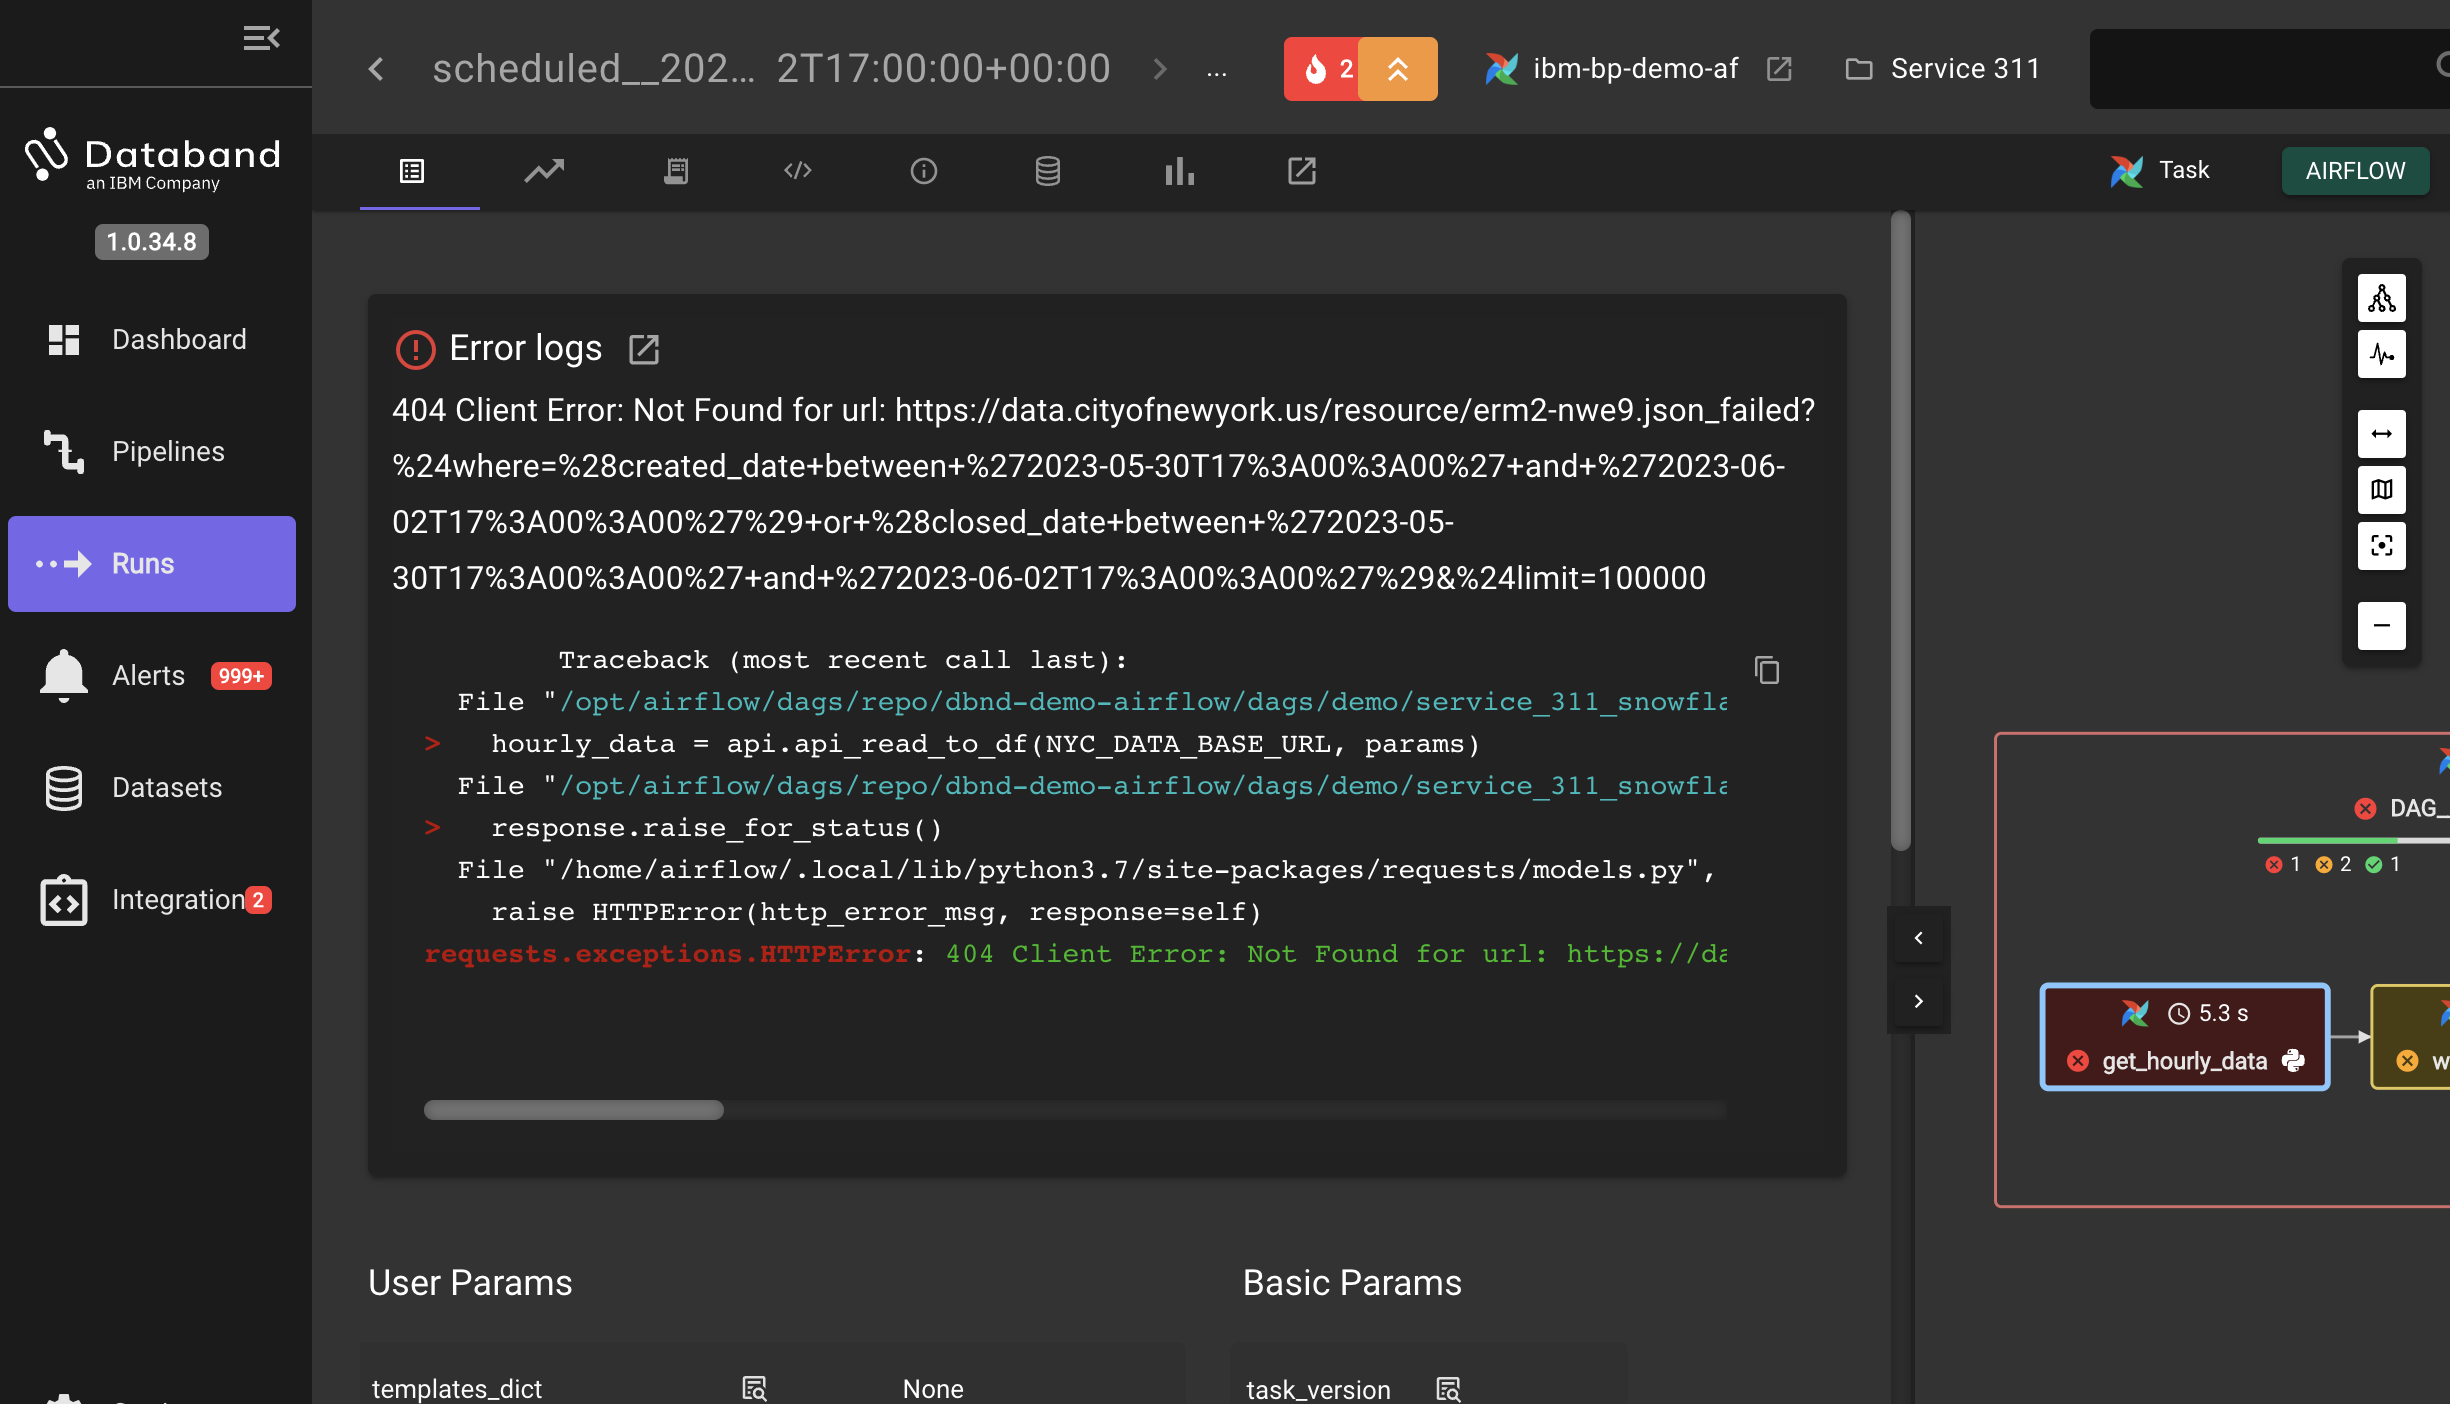Collapse the sidebar with hamburger icon
Viewport: 2450px width, 1404px height.
(261, 38)
